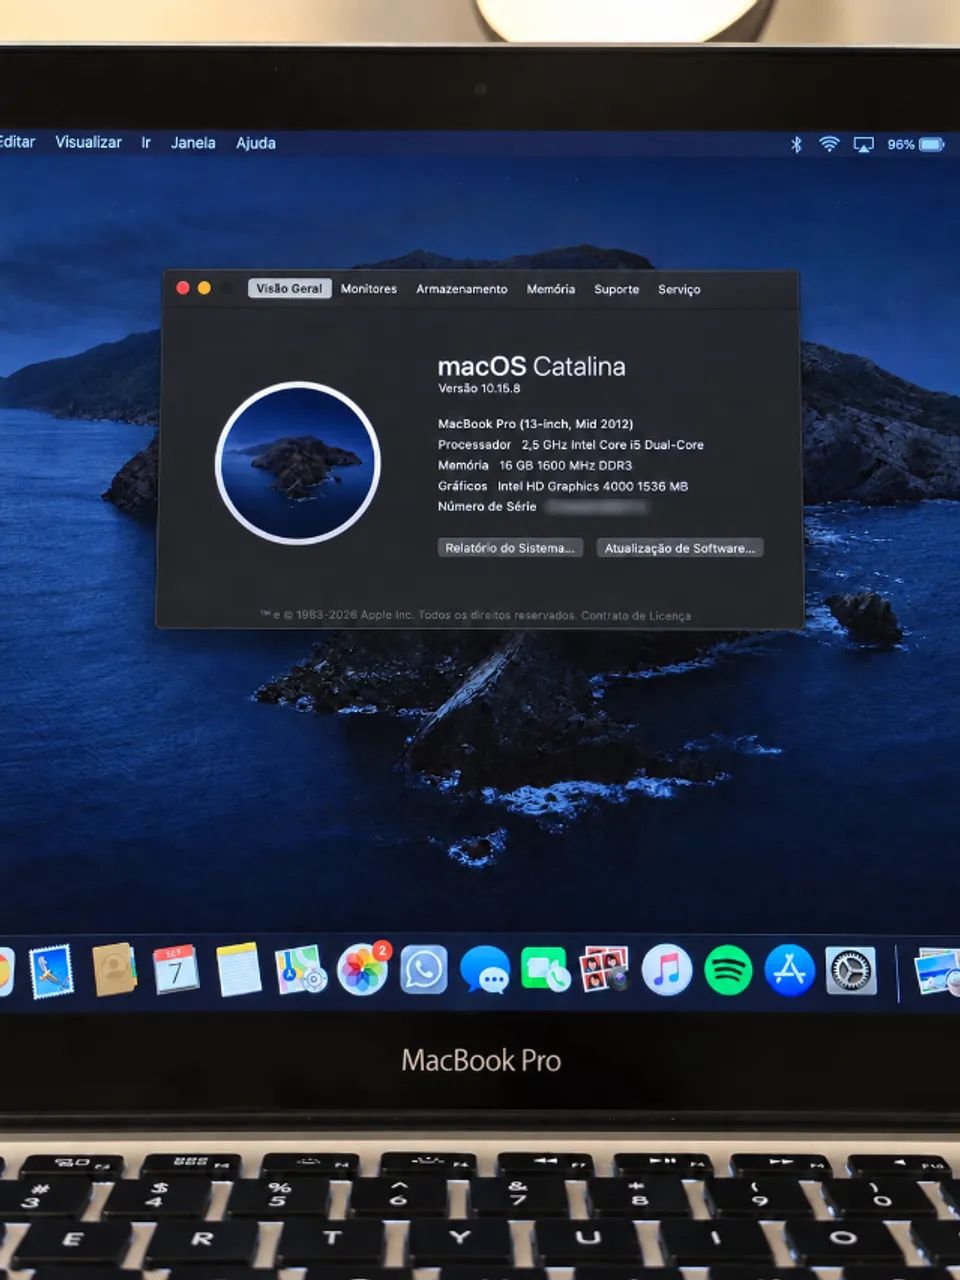
Task: Click Atualização de Software button
Action: (x=680, y=548)
